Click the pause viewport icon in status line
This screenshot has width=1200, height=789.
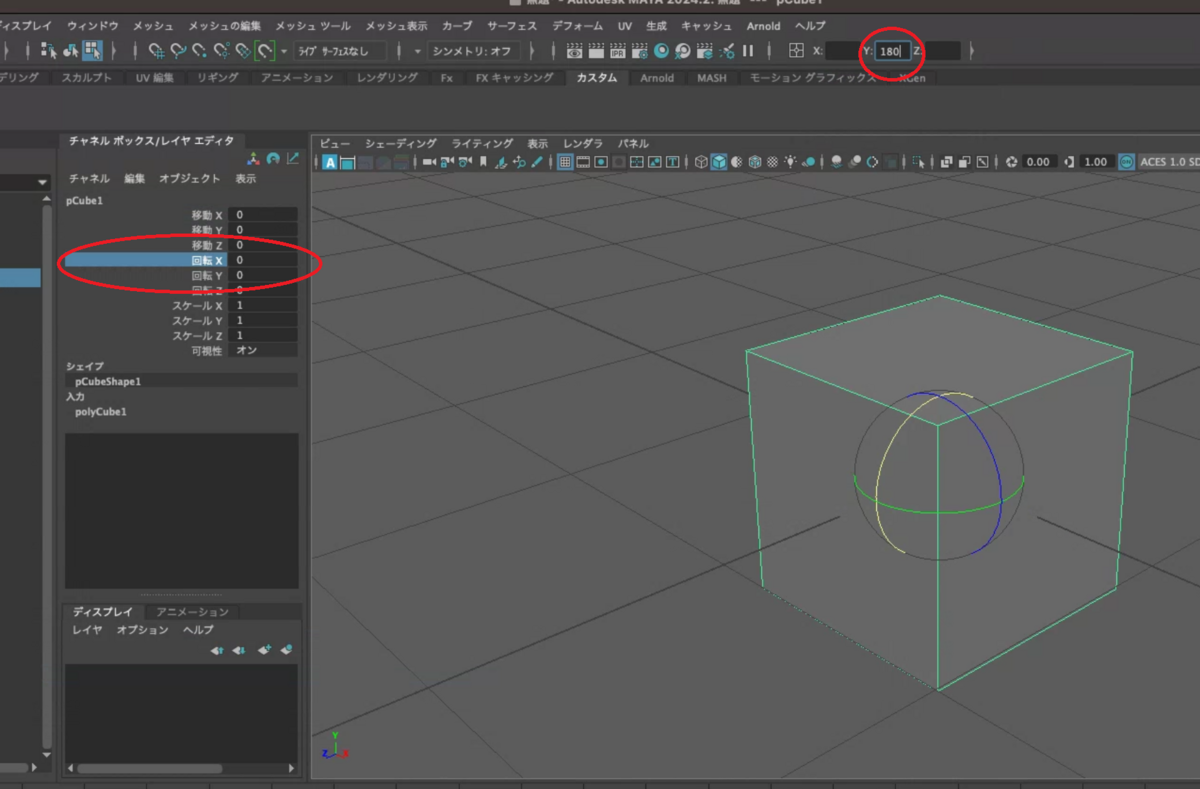(748, 50)
